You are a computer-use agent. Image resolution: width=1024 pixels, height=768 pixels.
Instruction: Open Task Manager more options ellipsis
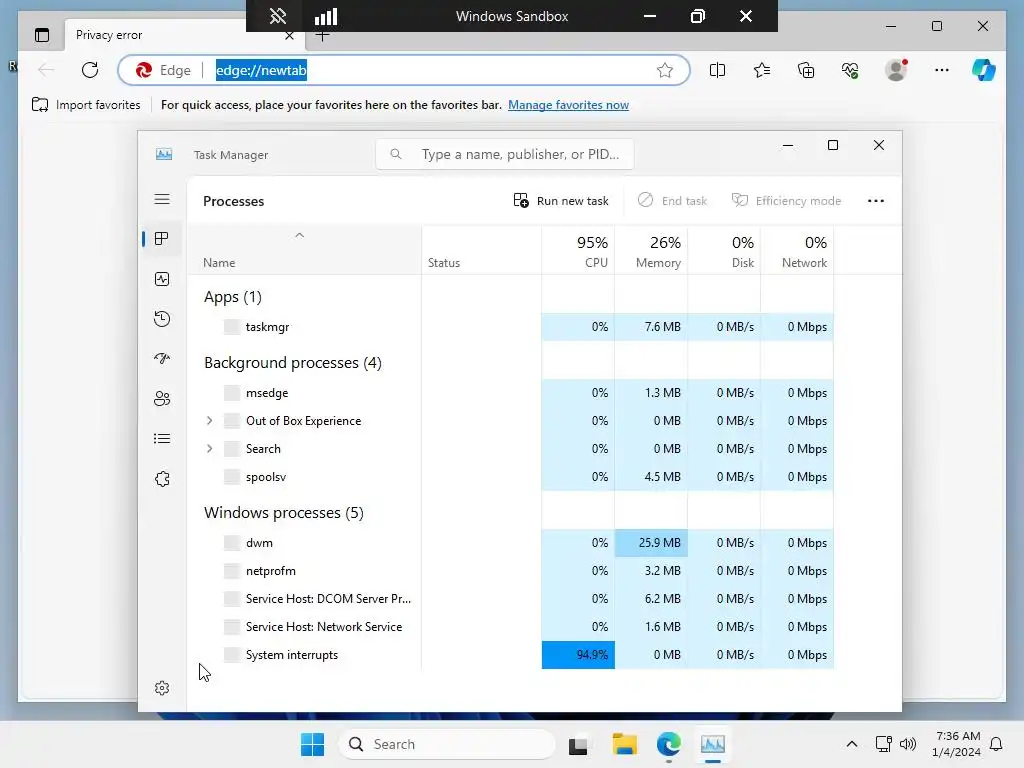click(x=876, y=200)
